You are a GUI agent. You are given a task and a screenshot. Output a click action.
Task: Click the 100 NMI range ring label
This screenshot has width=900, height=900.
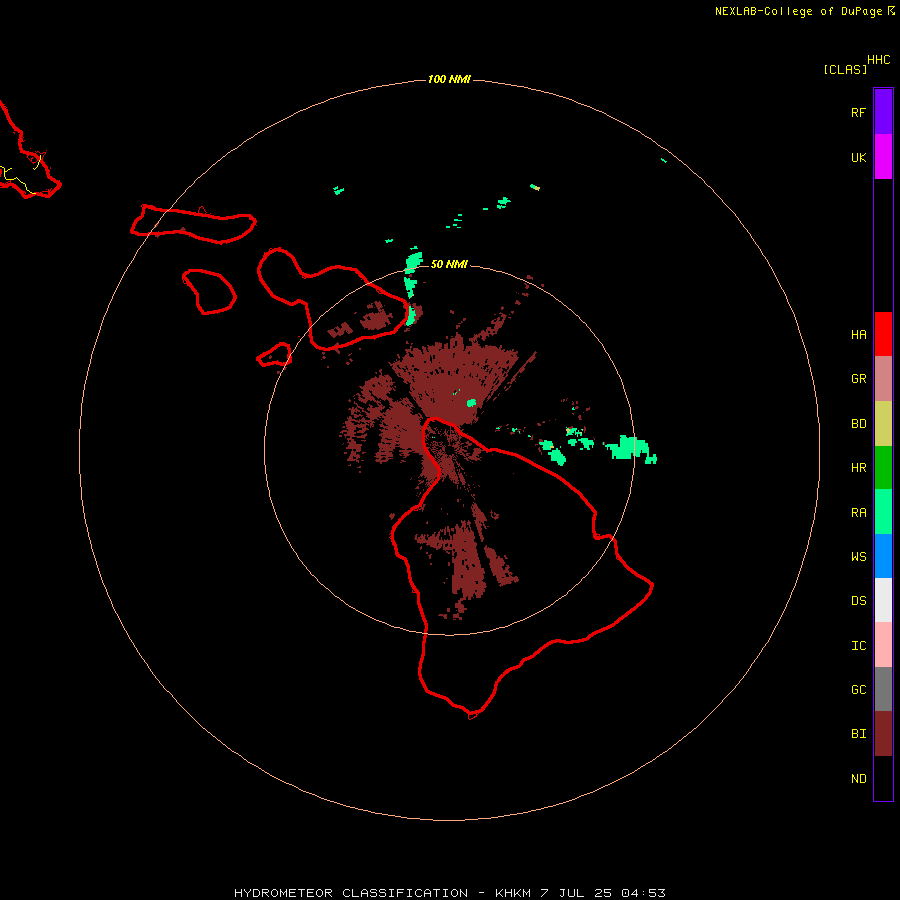click(449, 79)
